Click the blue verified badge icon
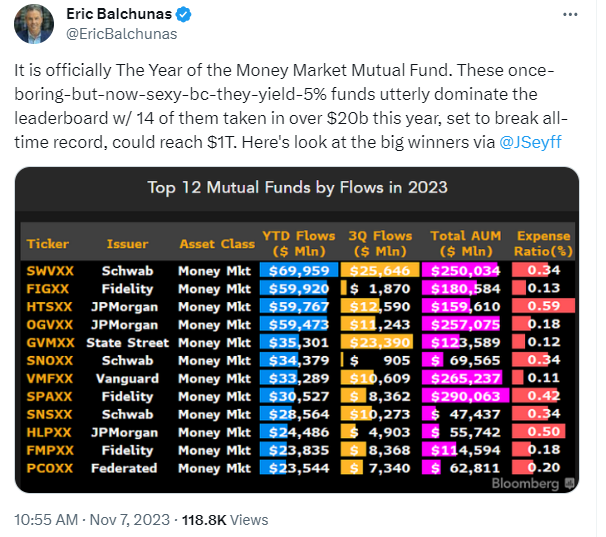606x537 pixels. 183,14
